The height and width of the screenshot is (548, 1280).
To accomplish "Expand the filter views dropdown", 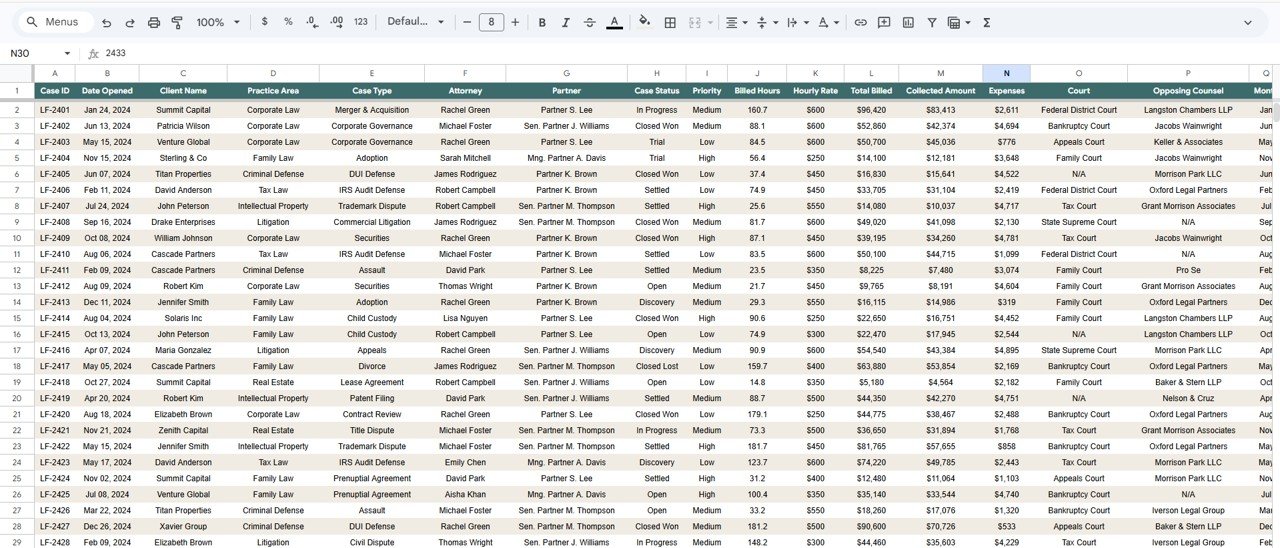I will pyautogui.click(x=966, y=22).
